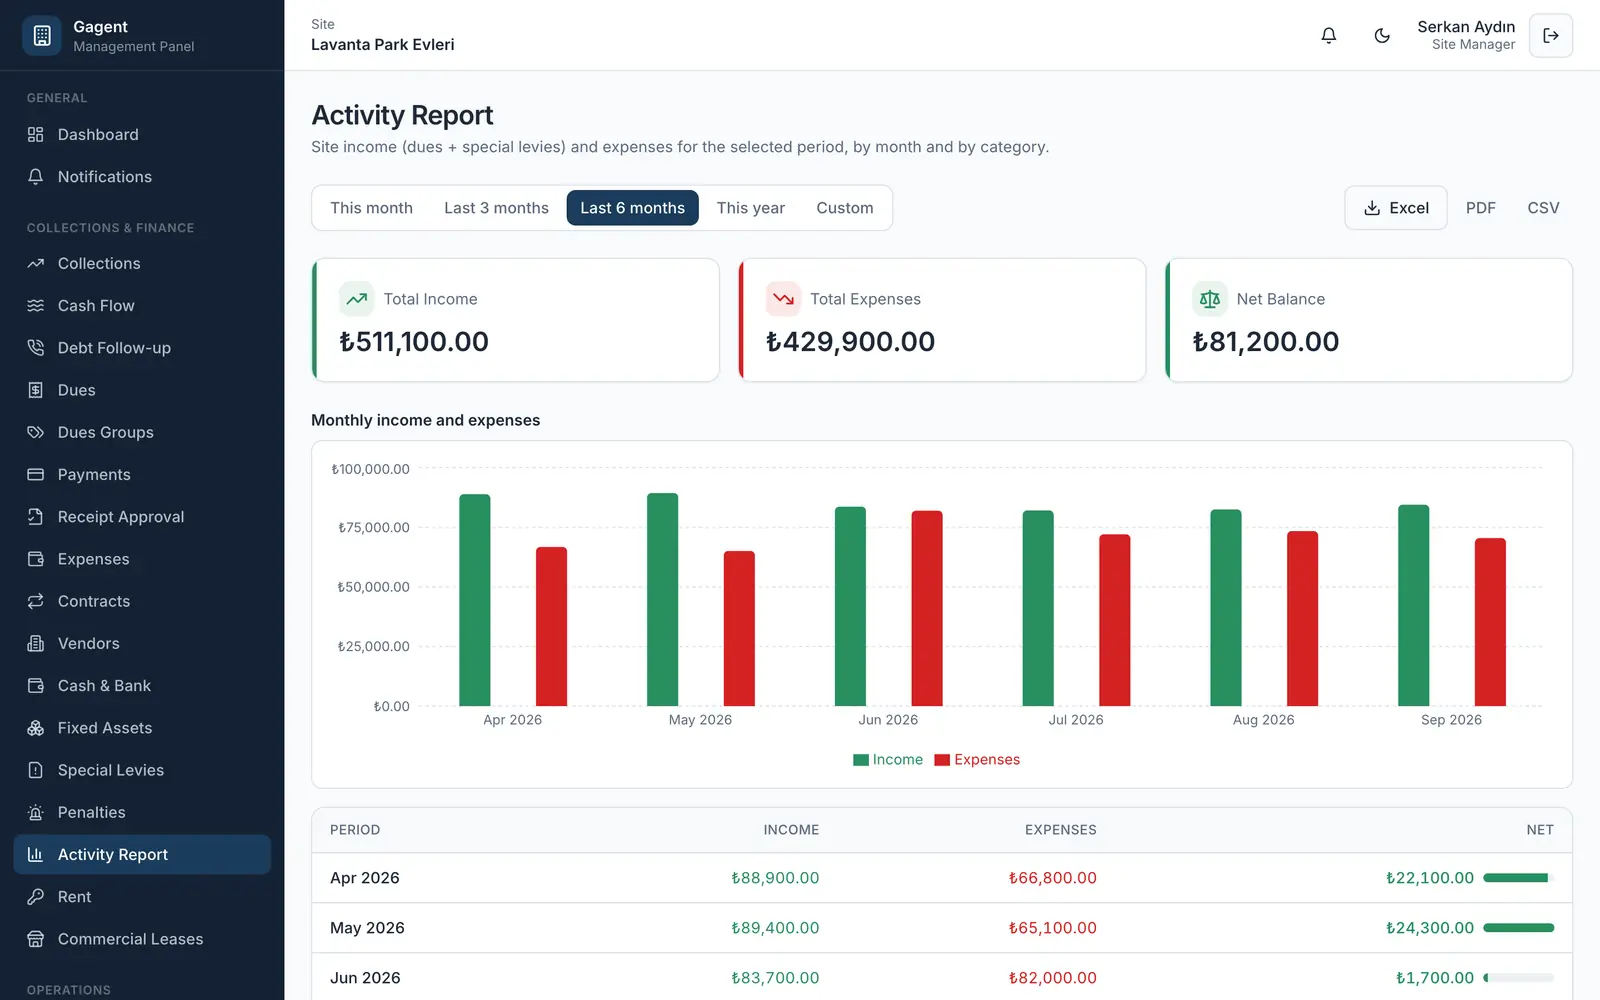Open Cash & Bank
The height and width of the screenshot is (1000, 1600).
(142, 685)
